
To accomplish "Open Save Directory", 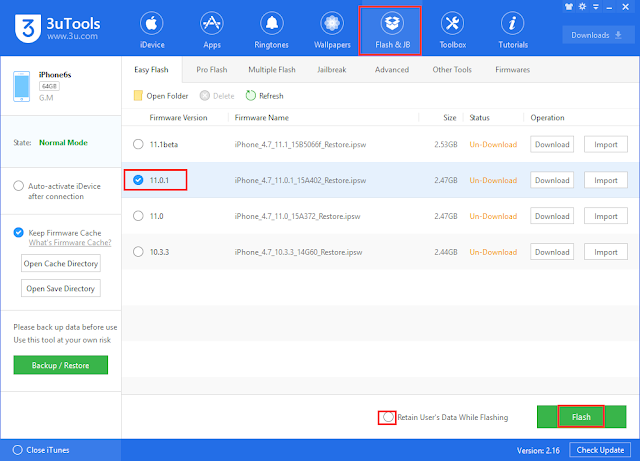I will (61, 289).
